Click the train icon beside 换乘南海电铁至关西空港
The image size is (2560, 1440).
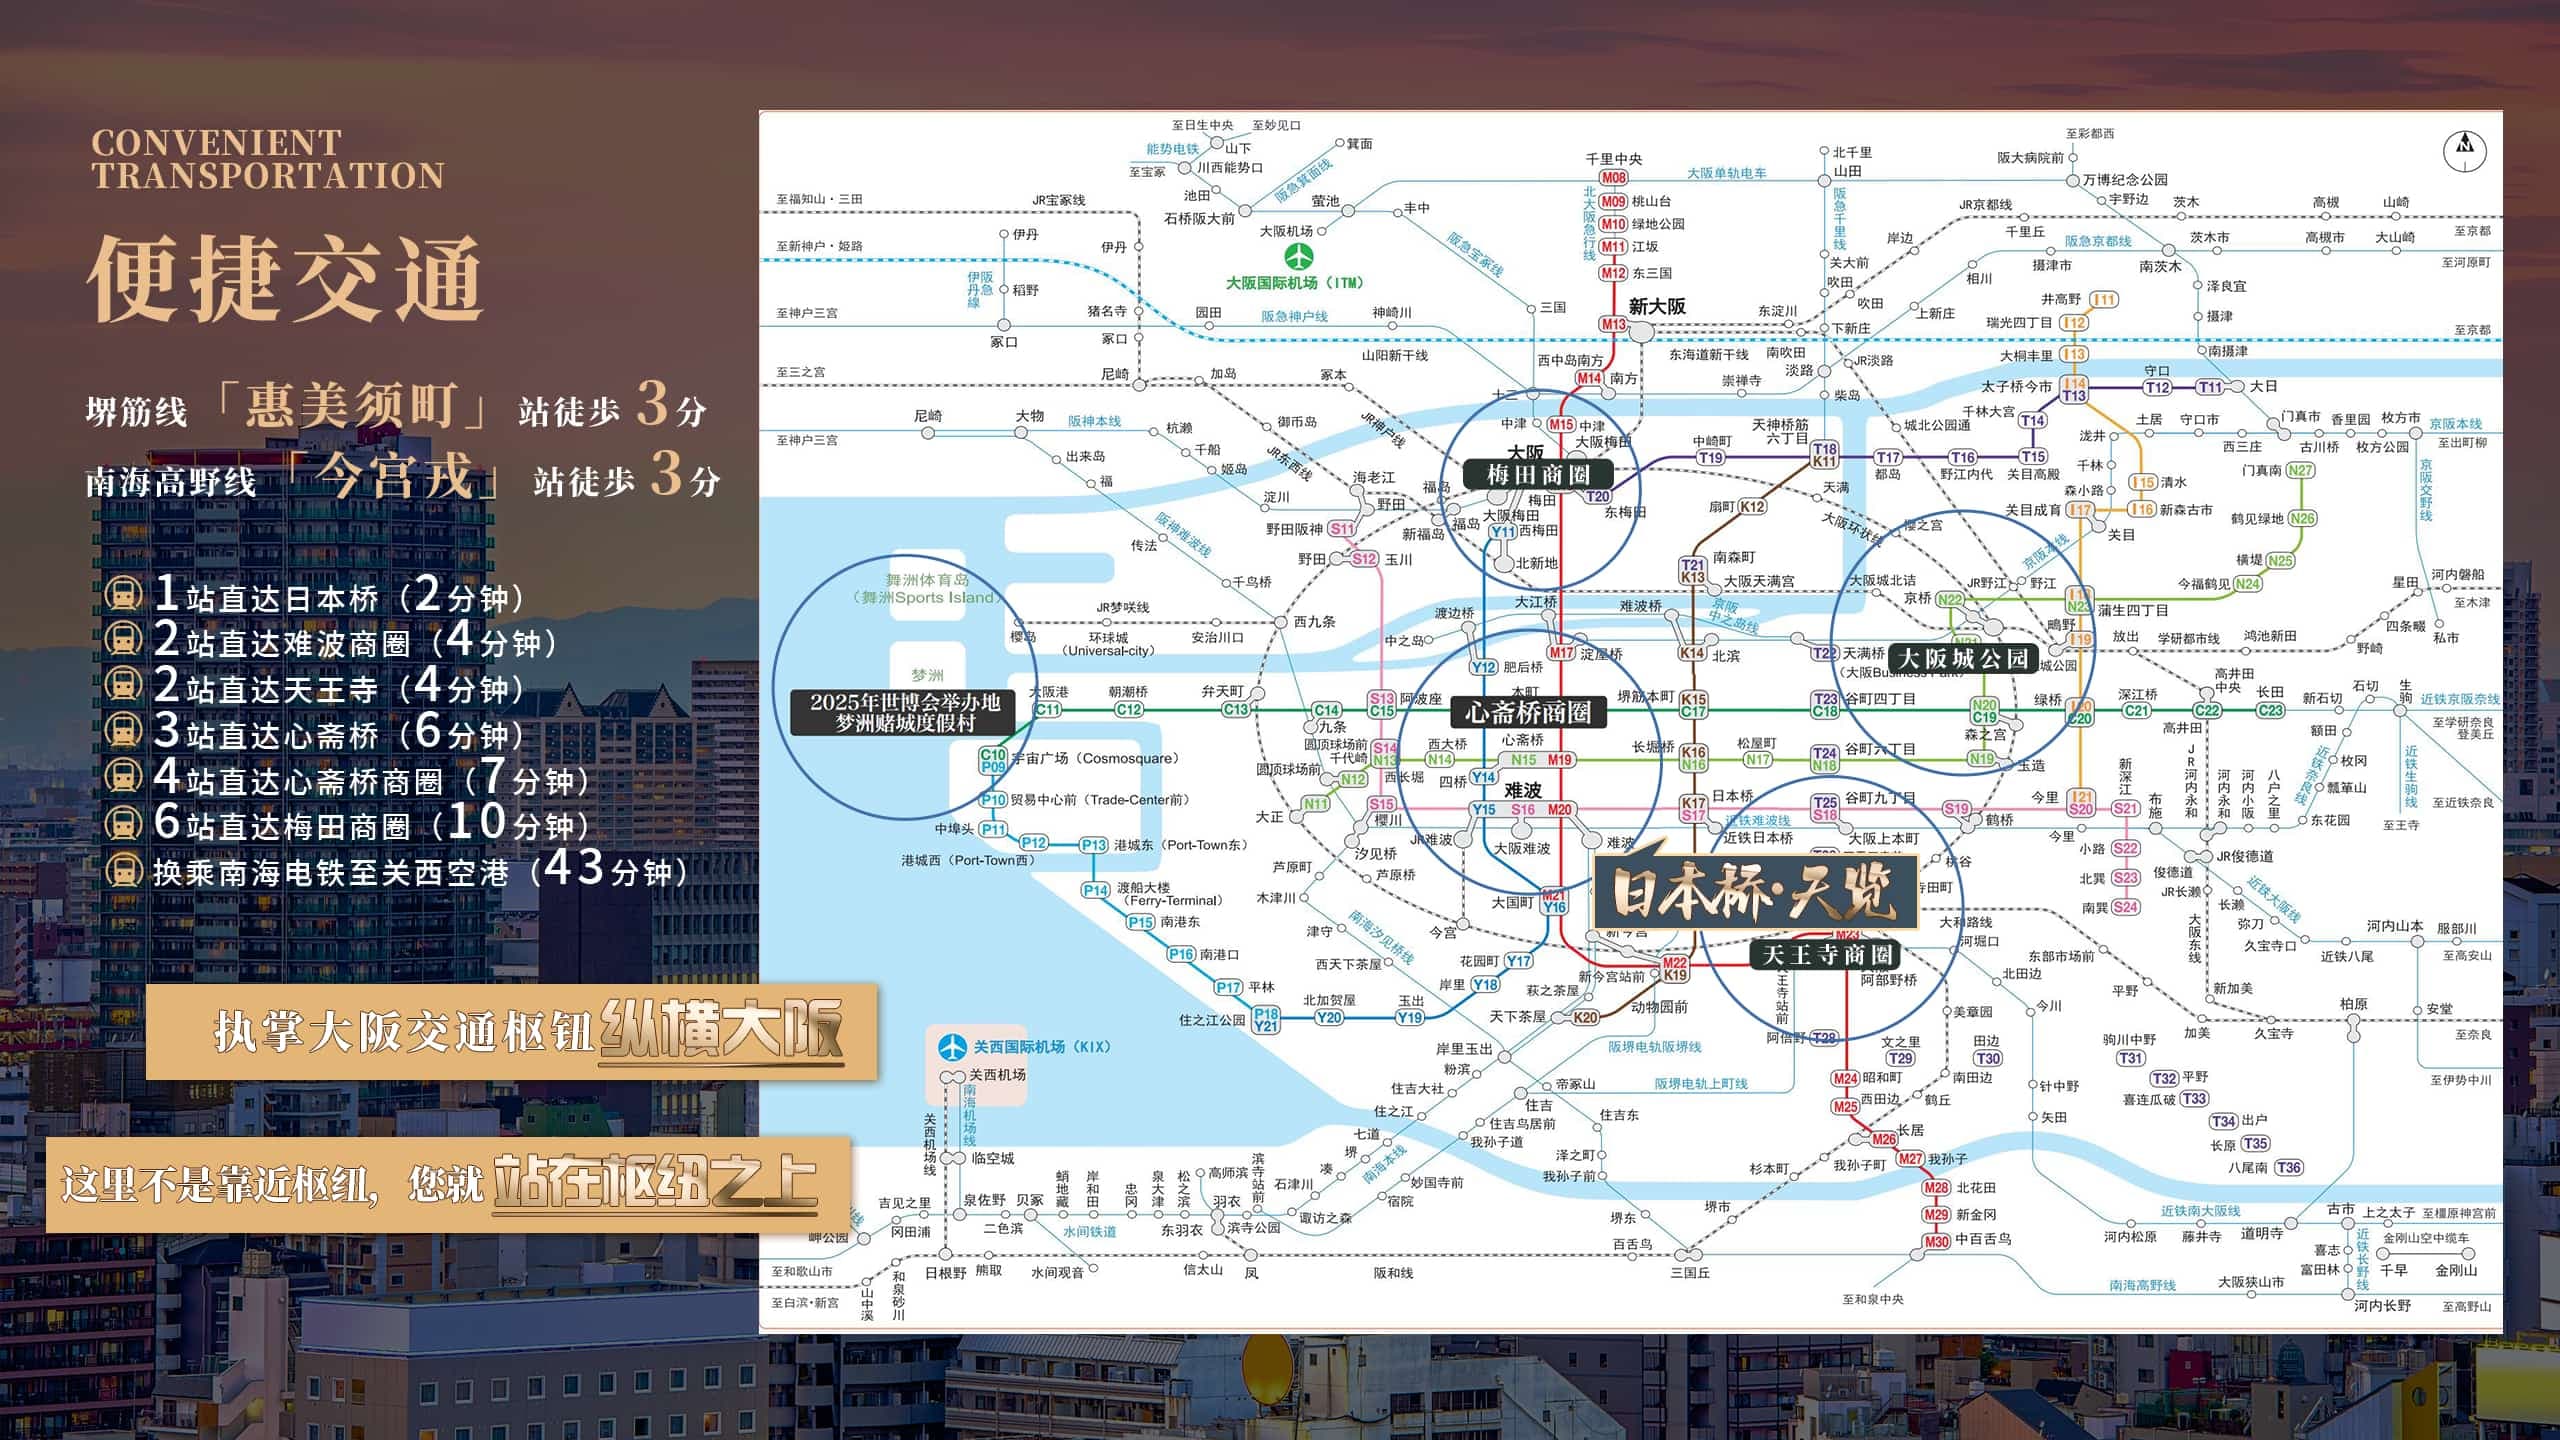click(x=123, y=870)
